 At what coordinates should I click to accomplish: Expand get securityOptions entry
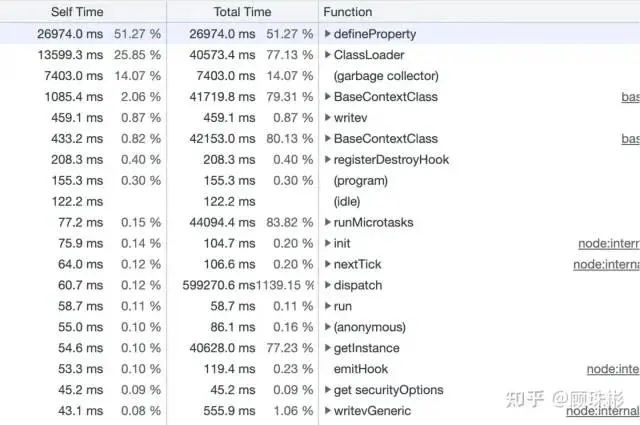[x=328, y=391]
